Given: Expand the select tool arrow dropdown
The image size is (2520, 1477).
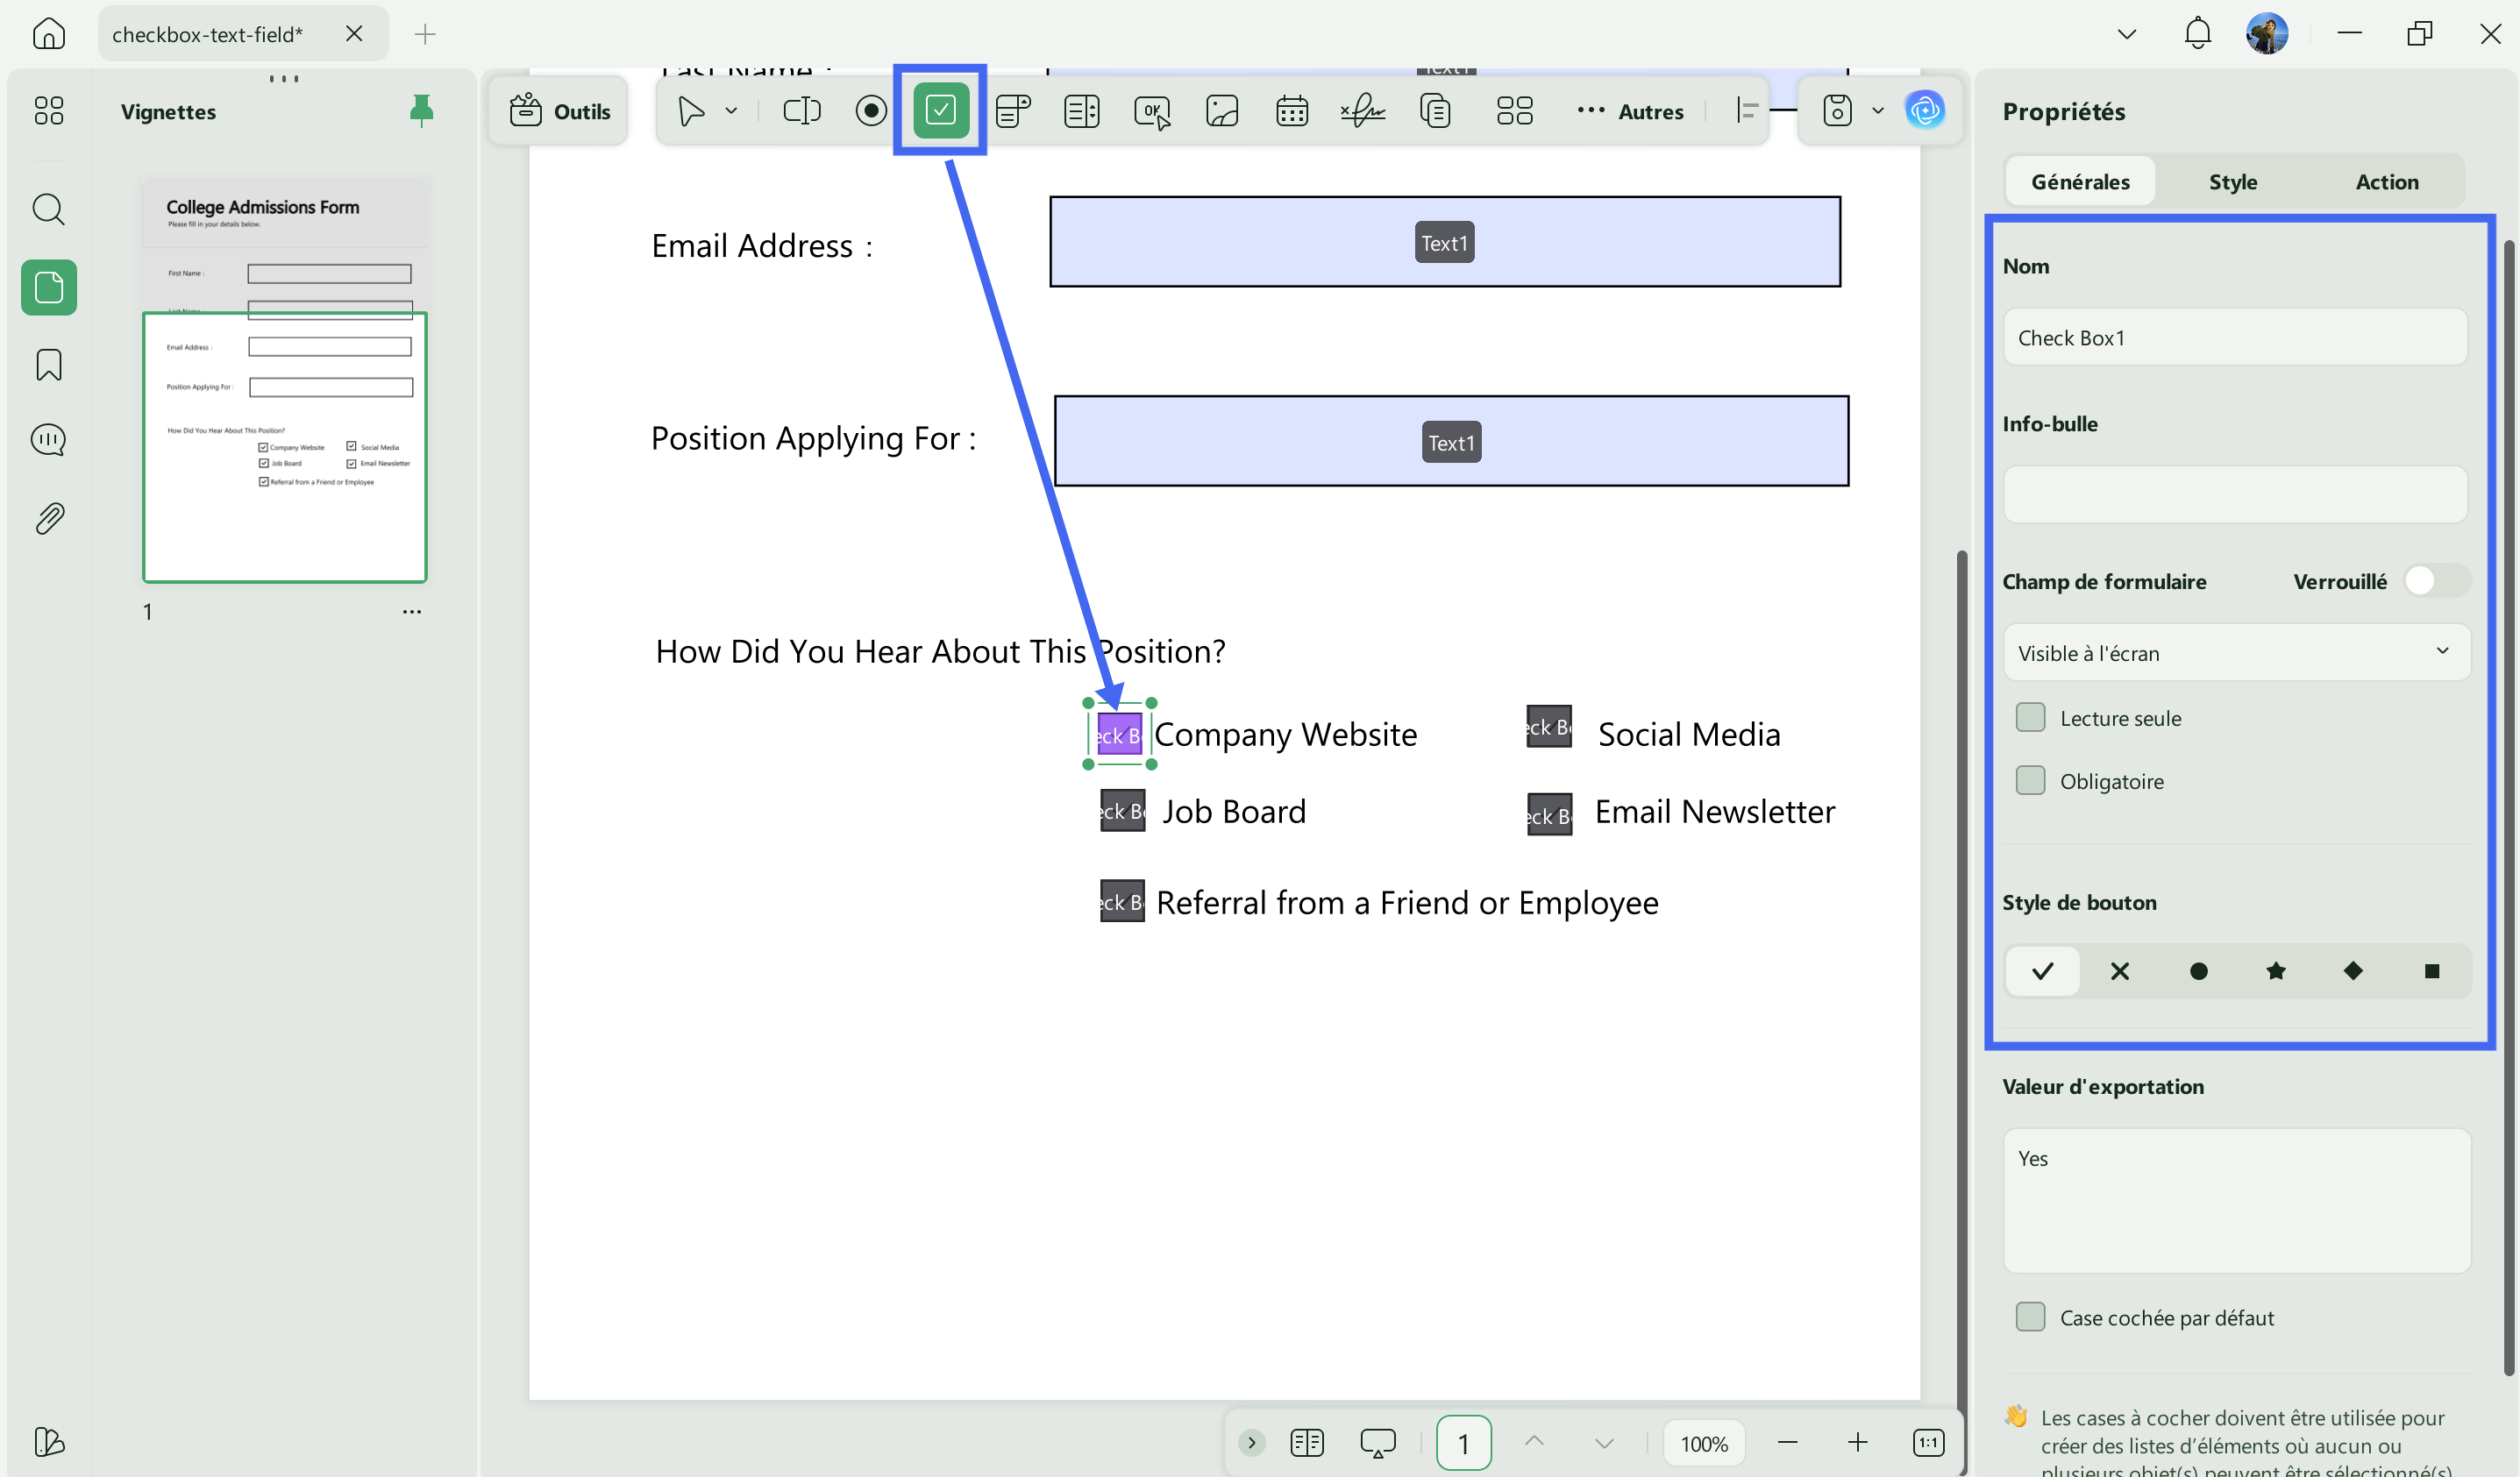Looking at the screenshot, I should point(731,110).
